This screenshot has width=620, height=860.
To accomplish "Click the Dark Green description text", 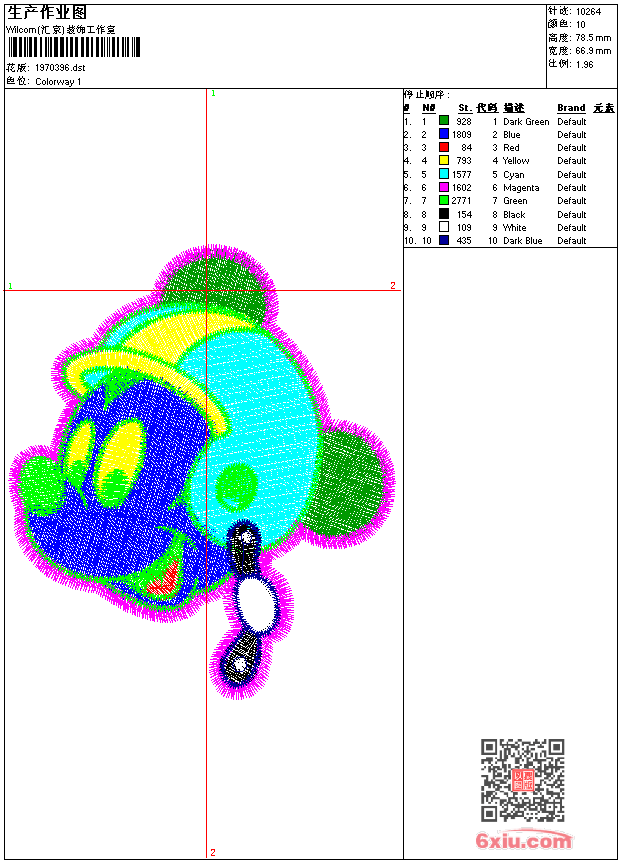I will point(526,122).
